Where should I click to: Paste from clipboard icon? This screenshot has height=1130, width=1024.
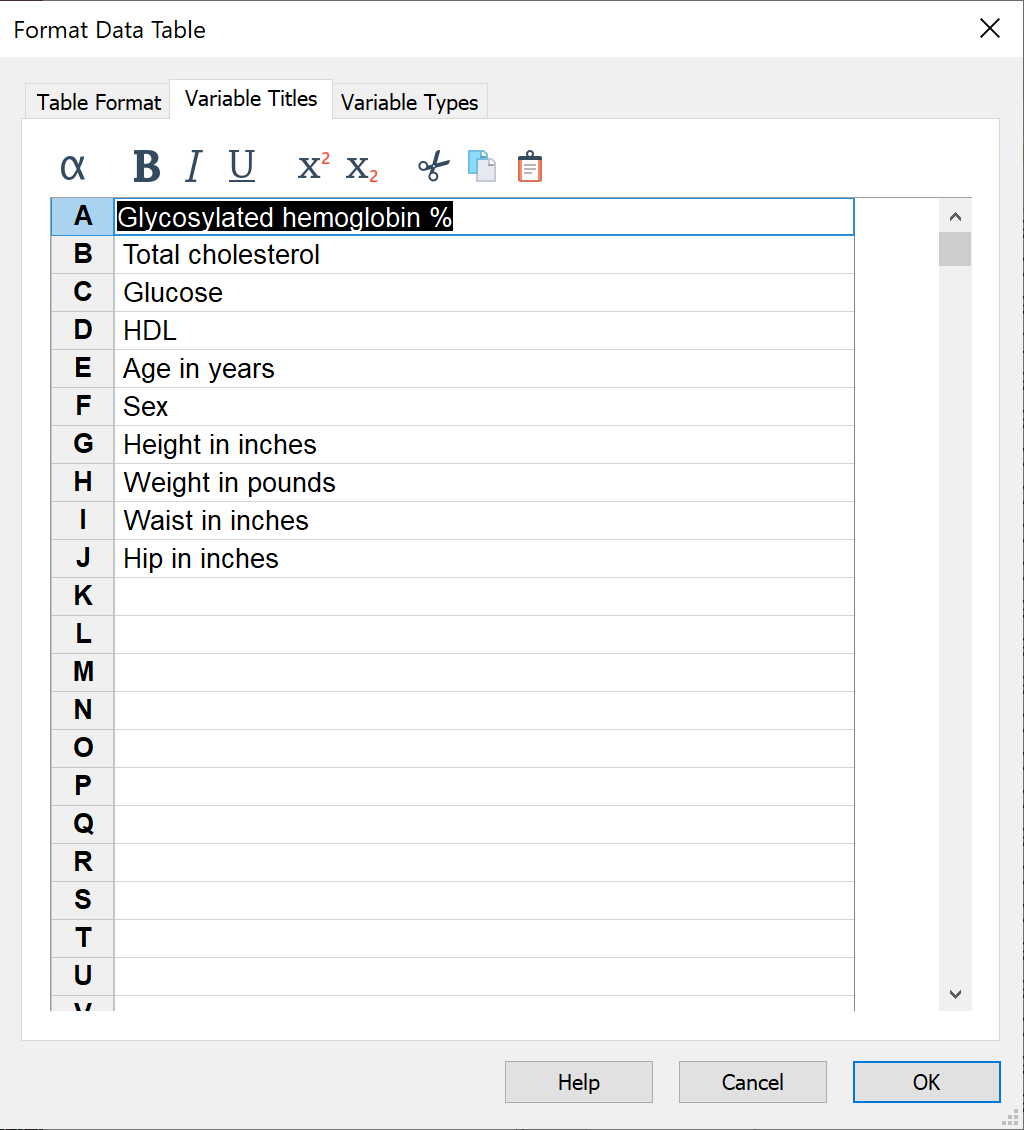point(529,167)
